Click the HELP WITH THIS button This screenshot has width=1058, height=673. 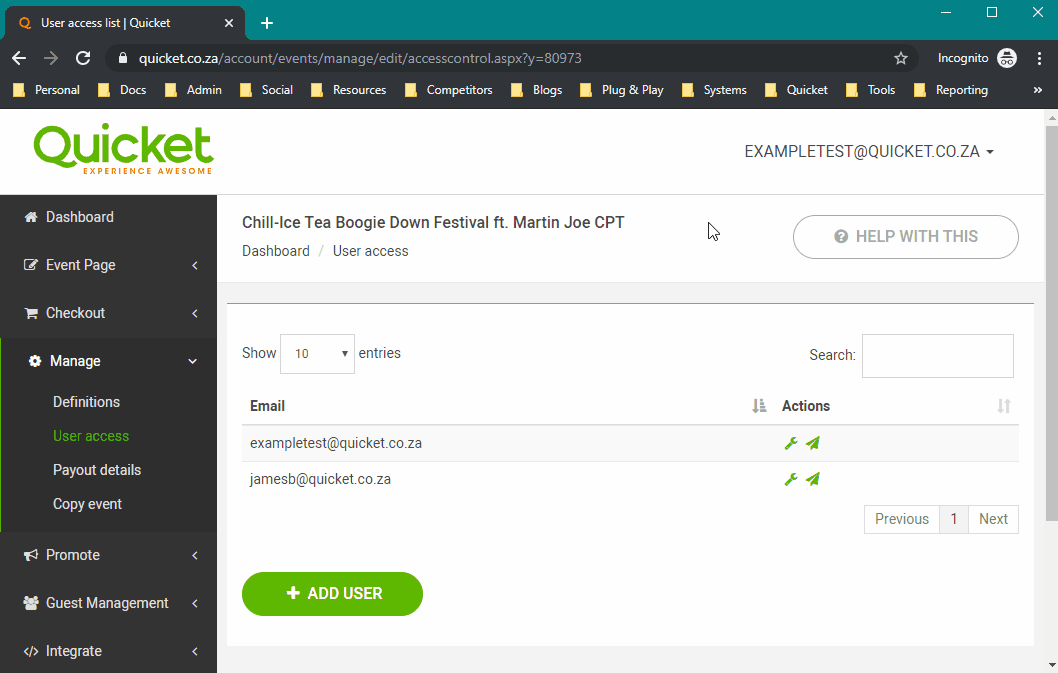click(x=906, y=237)
